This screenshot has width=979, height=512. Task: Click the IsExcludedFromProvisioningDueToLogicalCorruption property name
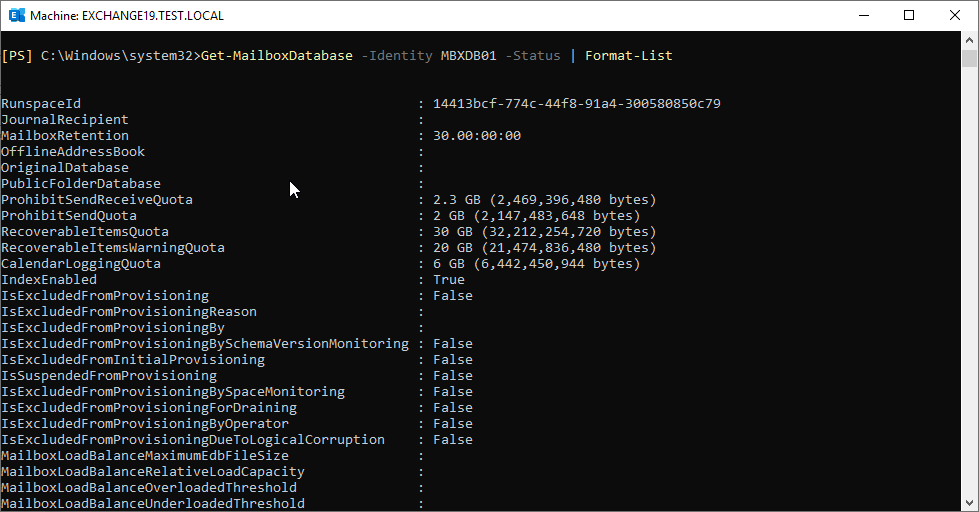(193, 440)
